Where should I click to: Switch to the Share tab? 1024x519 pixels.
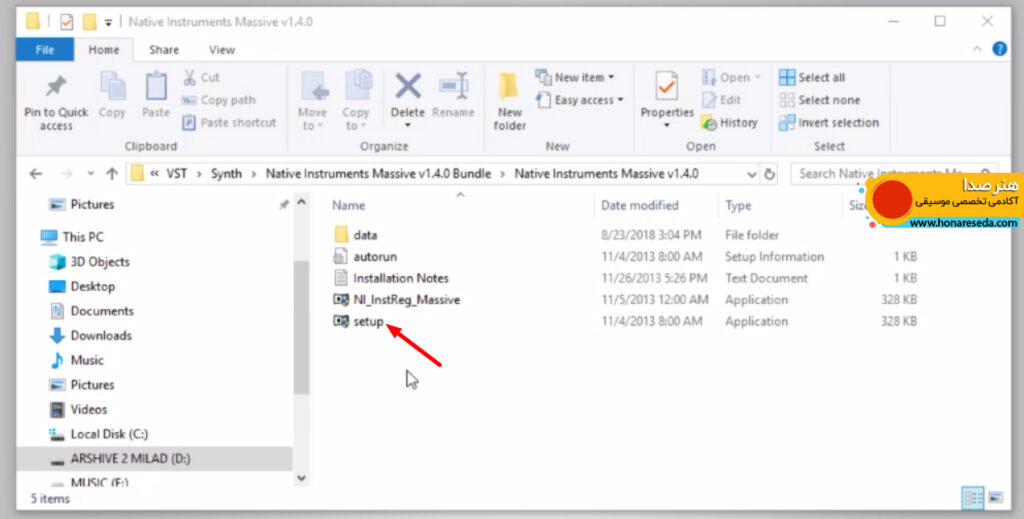coord(164,50)
